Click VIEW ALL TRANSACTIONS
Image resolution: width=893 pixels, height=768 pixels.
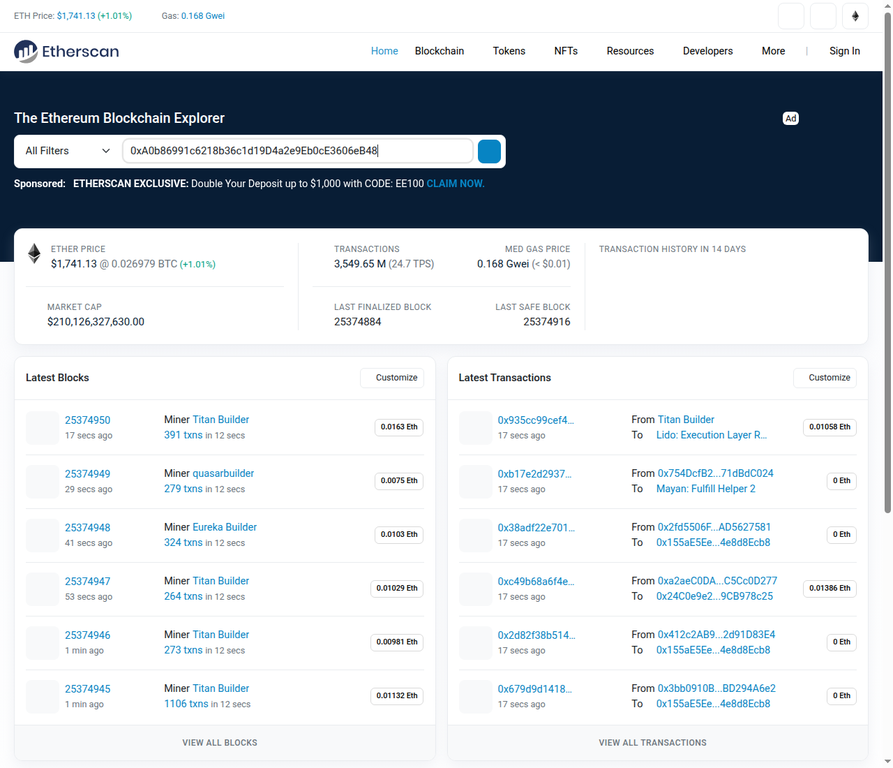click(x=653, y=742)
